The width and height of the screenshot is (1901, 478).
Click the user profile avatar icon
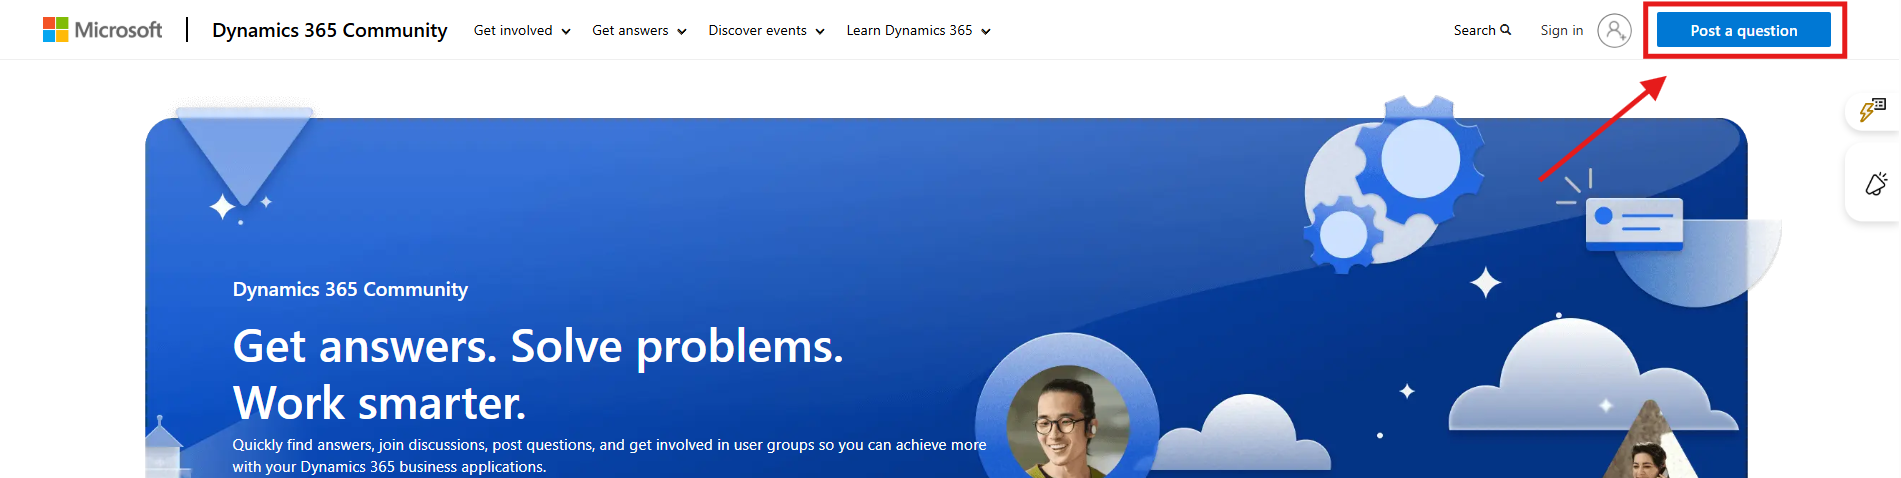pos(1614,30)
